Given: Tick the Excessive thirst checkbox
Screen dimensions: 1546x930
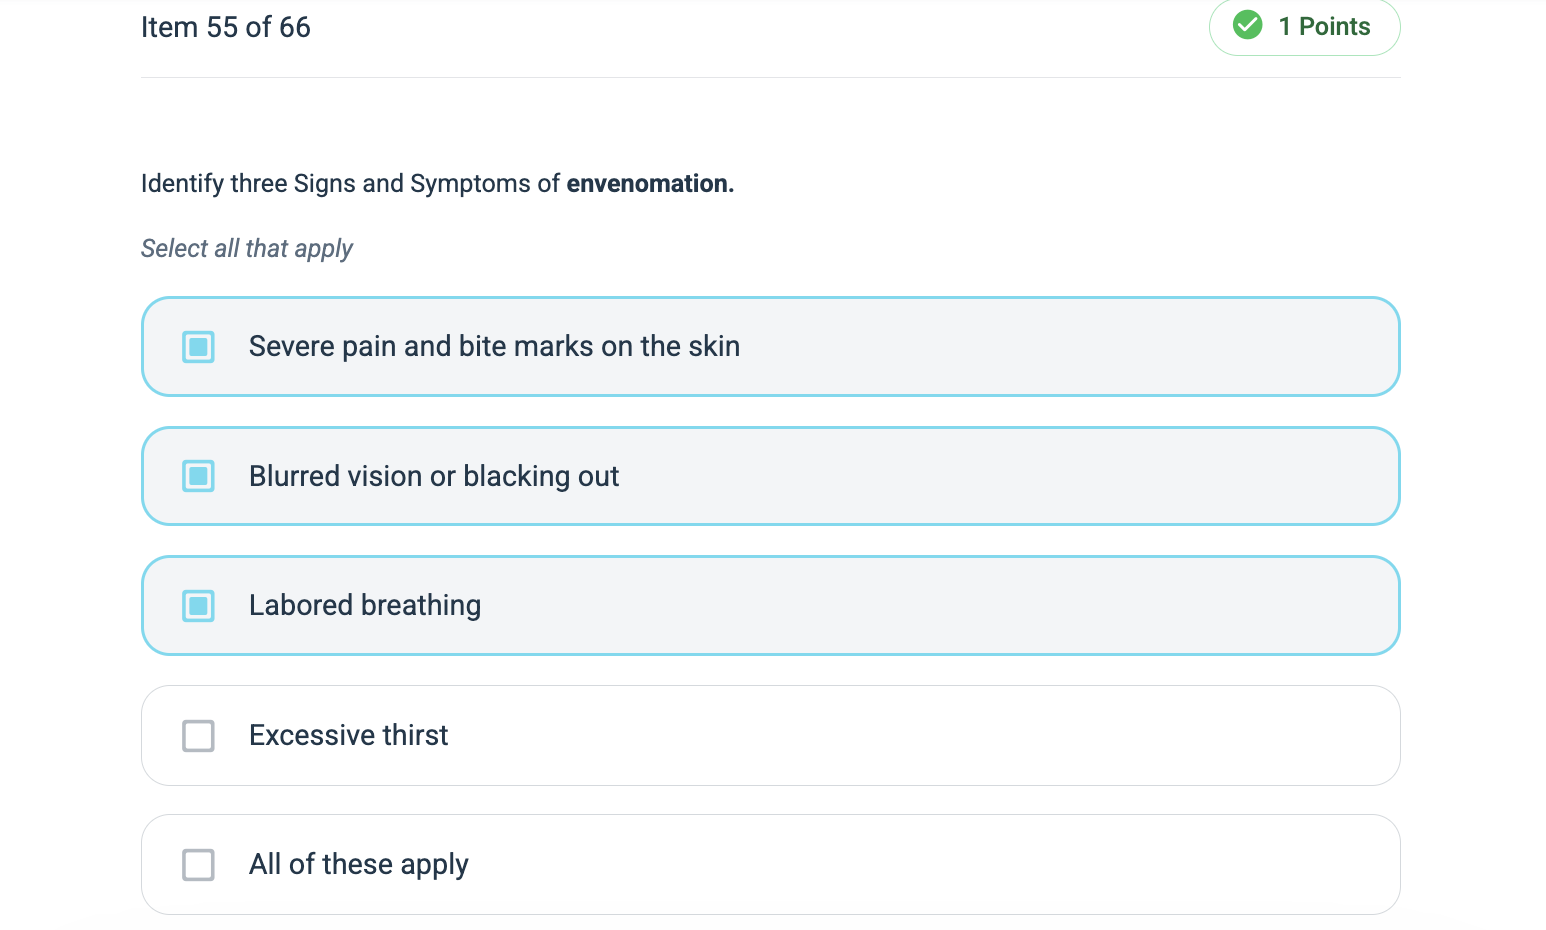Looking at the screenshot, I should tap(198, 736).
